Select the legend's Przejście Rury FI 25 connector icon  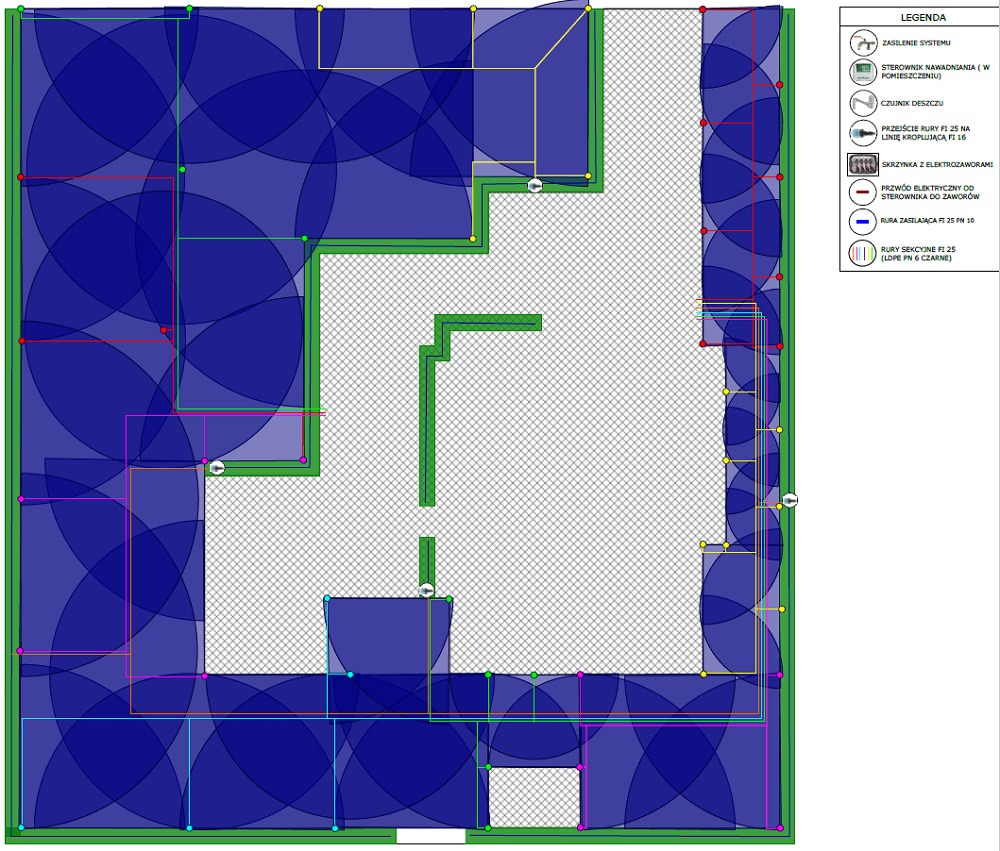pos(861,133)
